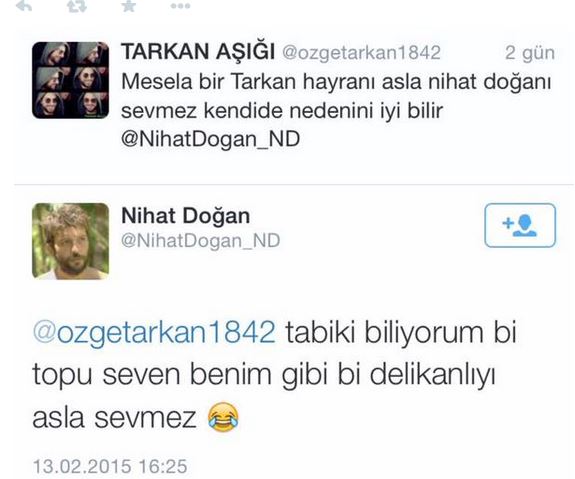This screenshot has width=575, height=479.
Task: Tap the 'asla sevmez' text in the reply
Action: [114, 417]
